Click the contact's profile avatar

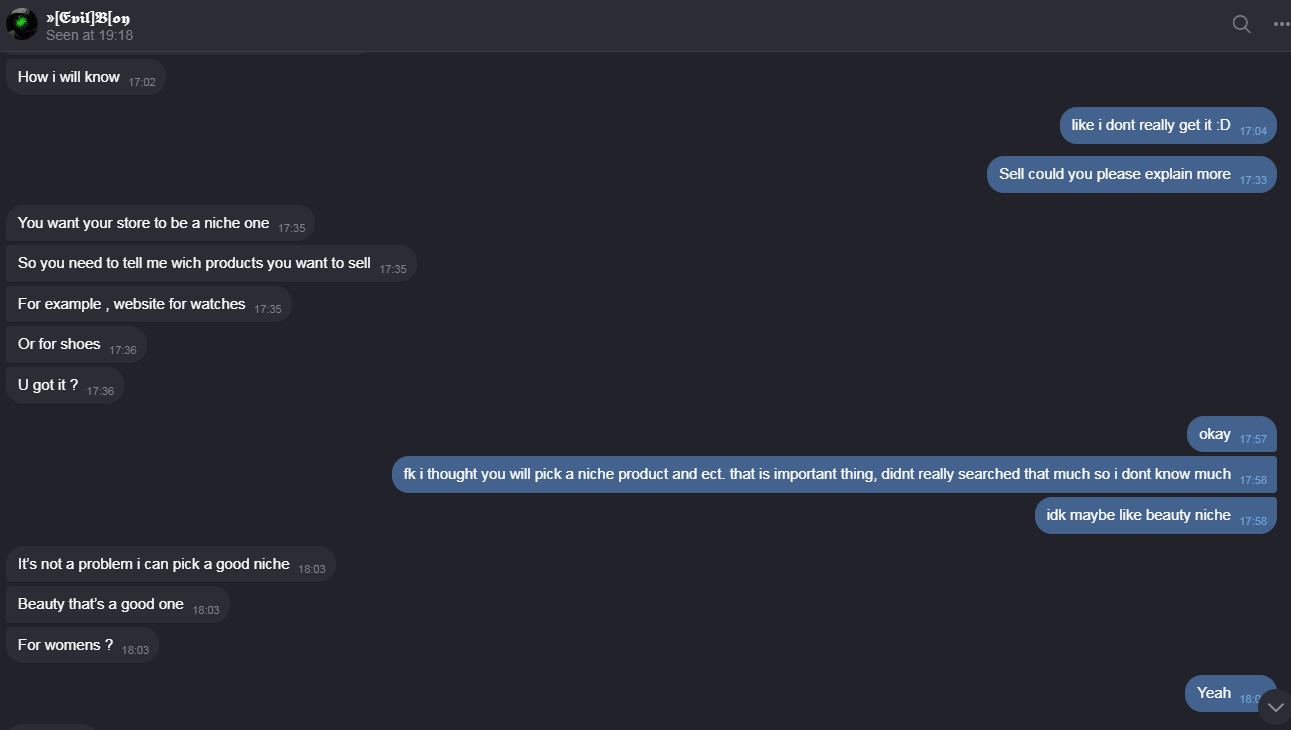(22, 24)
